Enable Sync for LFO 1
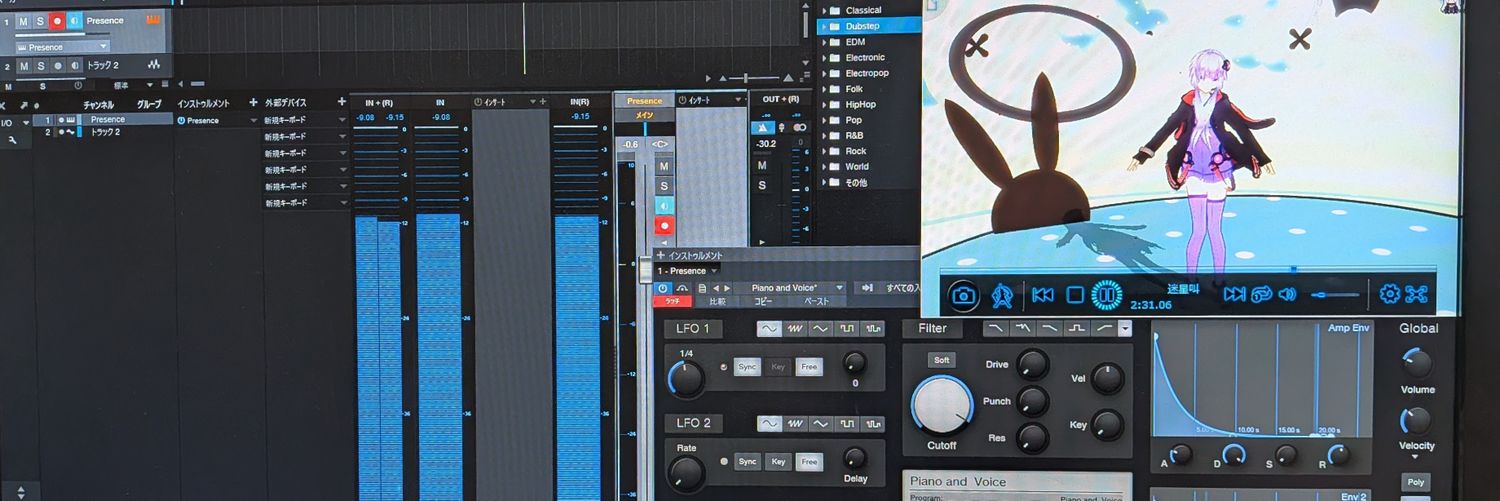The height and width of the screenshot is (501, 1500). (747, 367)
